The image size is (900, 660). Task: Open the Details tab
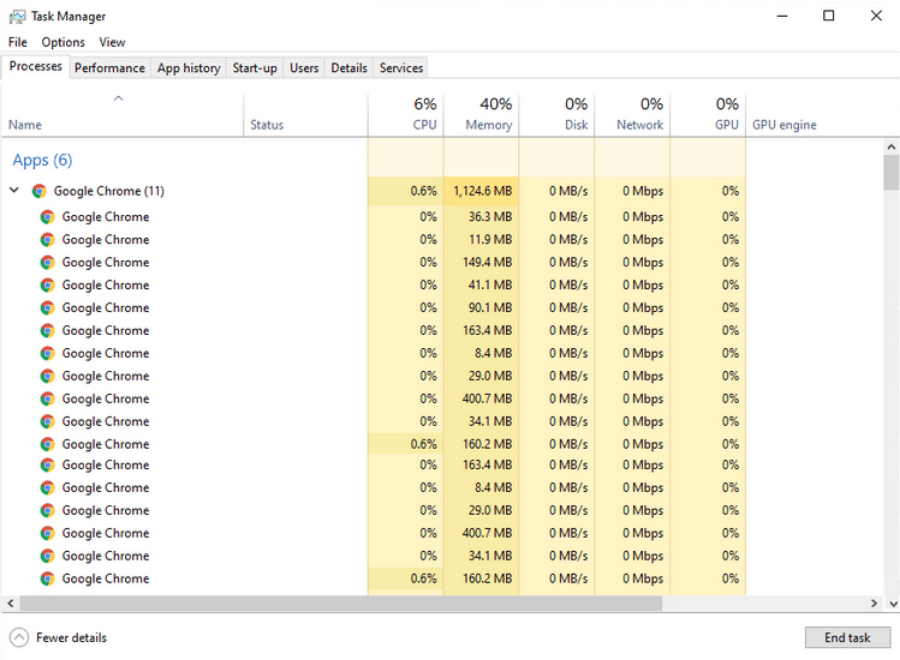[349, 68]
